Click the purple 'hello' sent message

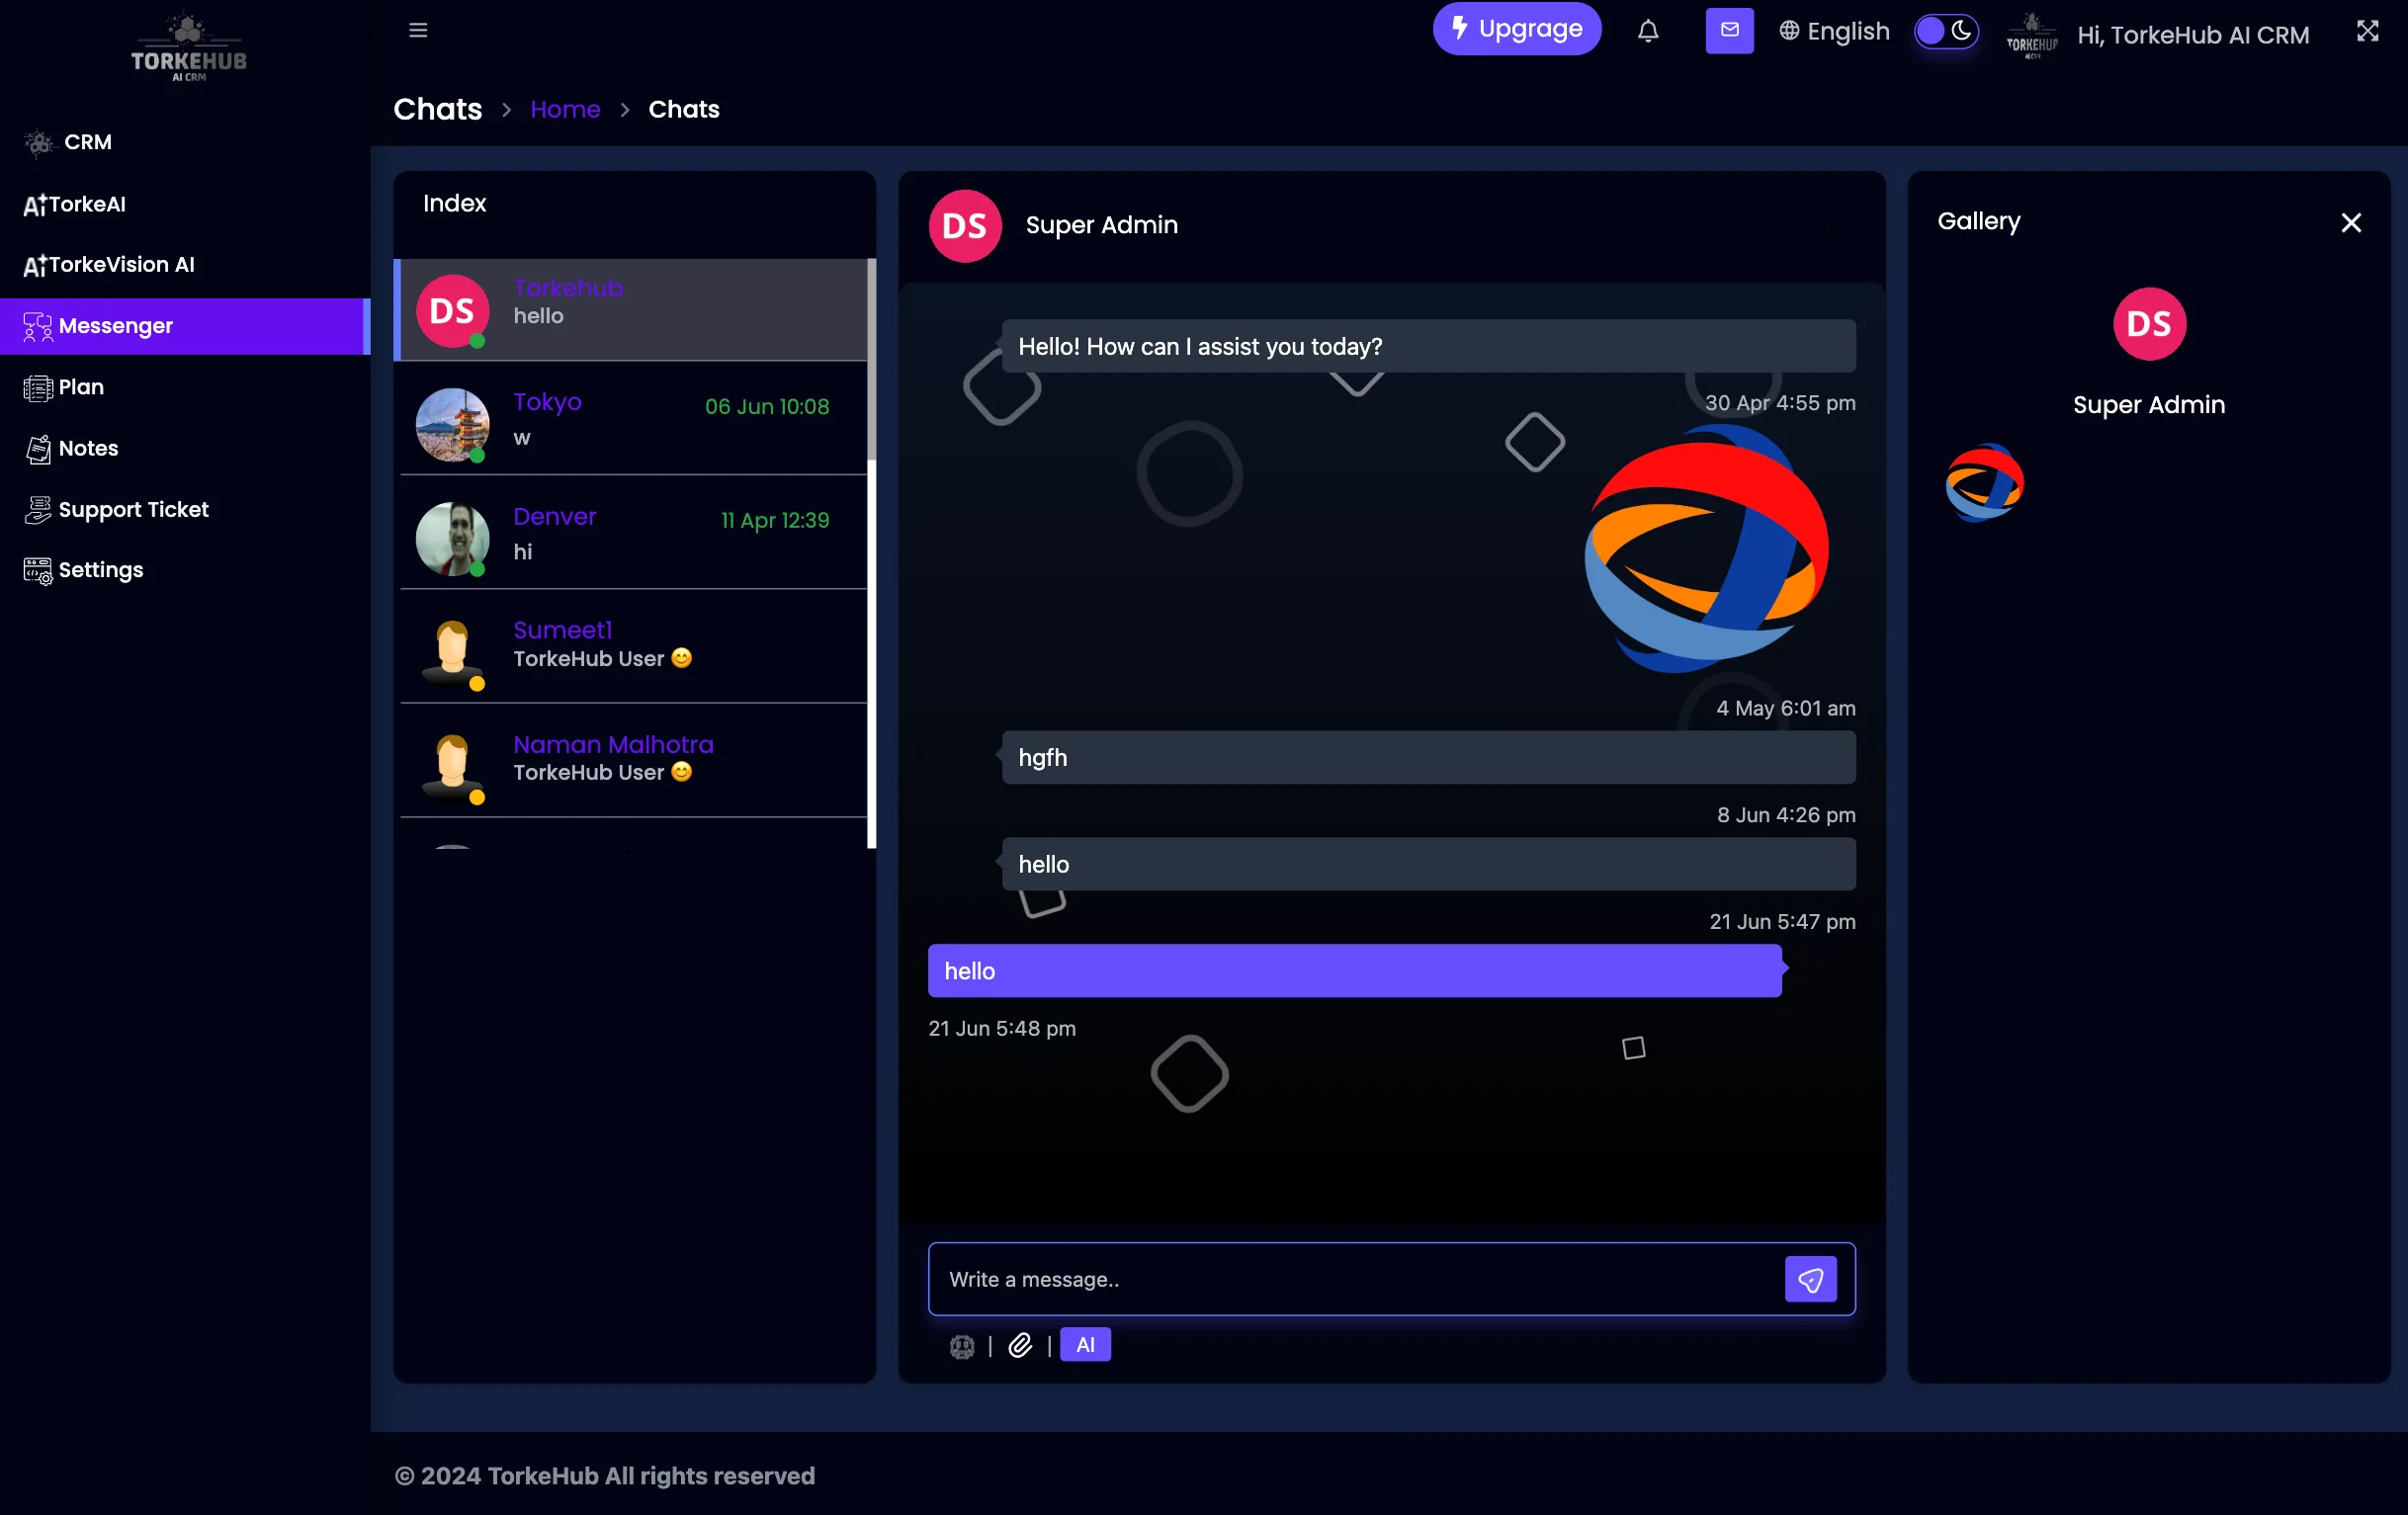click(1354, 971)
